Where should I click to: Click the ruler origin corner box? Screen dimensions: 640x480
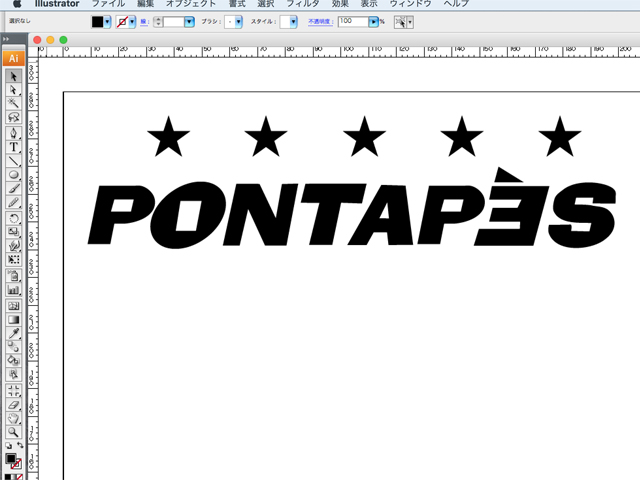coord(33,52)
